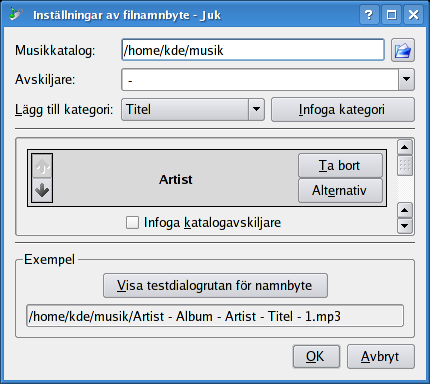Close the dialog window
The width and height of the screenshot is (430, 384).
414,15
